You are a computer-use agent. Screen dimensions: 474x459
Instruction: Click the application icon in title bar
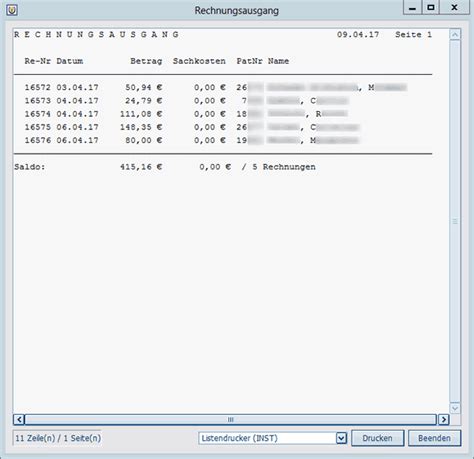coord(12,10)
